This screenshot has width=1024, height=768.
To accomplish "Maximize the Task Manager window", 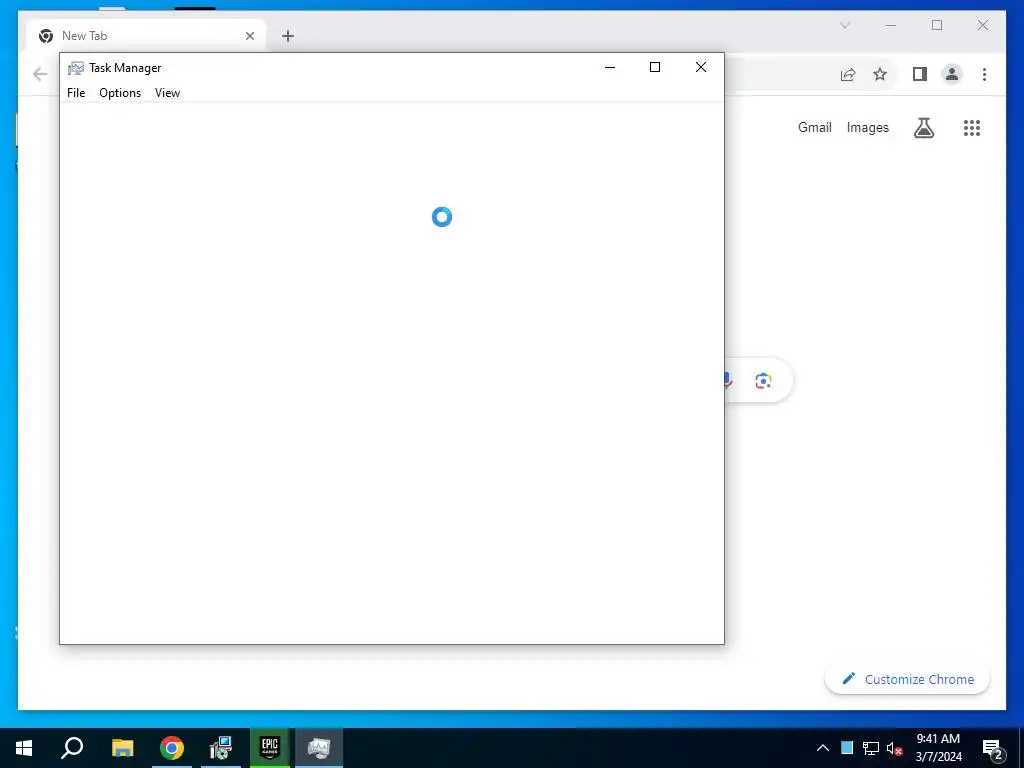I will (655, 67).
